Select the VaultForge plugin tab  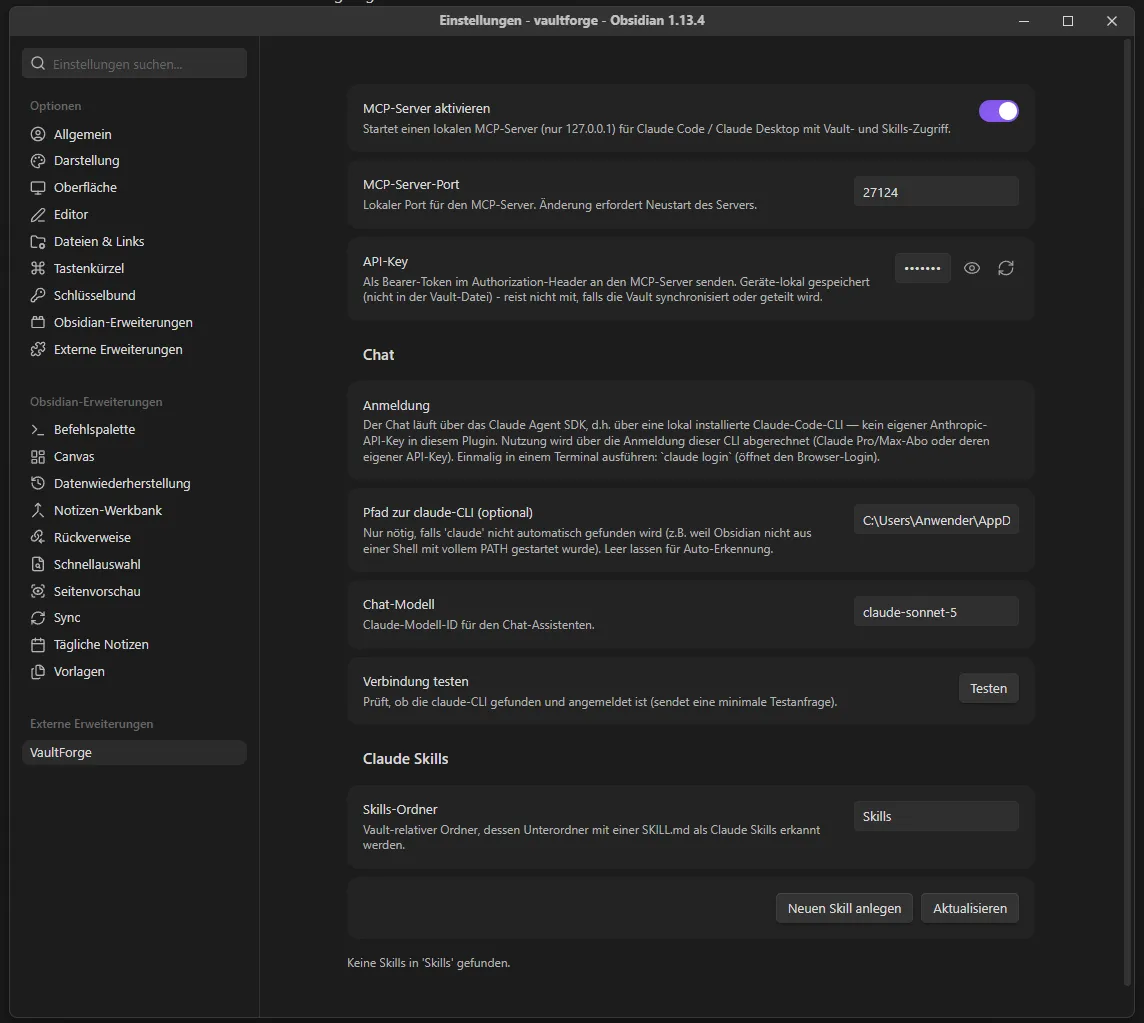click(x=134, y=752)
